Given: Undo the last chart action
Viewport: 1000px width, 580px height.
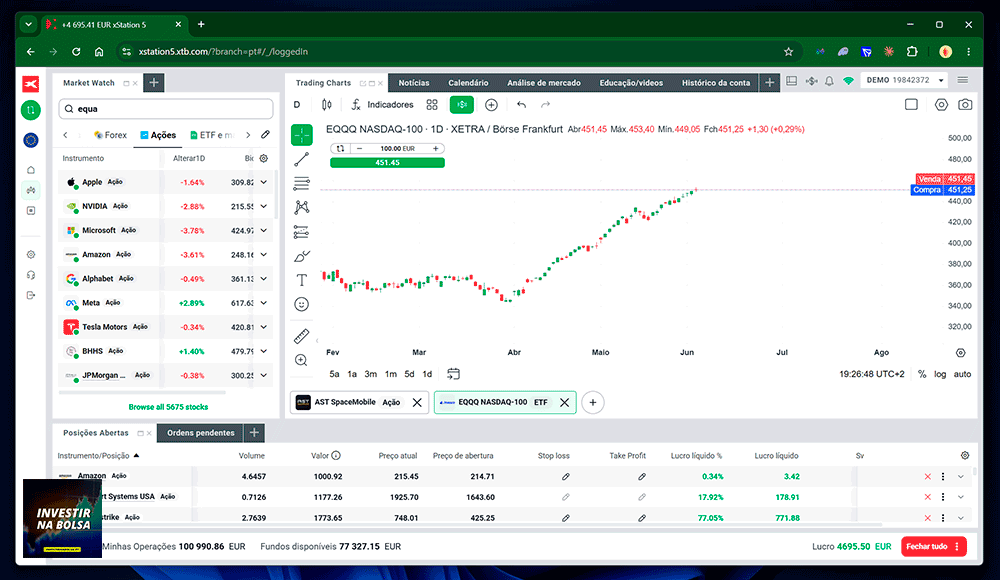Looking at the screenshot, I should tap(522, 105).
